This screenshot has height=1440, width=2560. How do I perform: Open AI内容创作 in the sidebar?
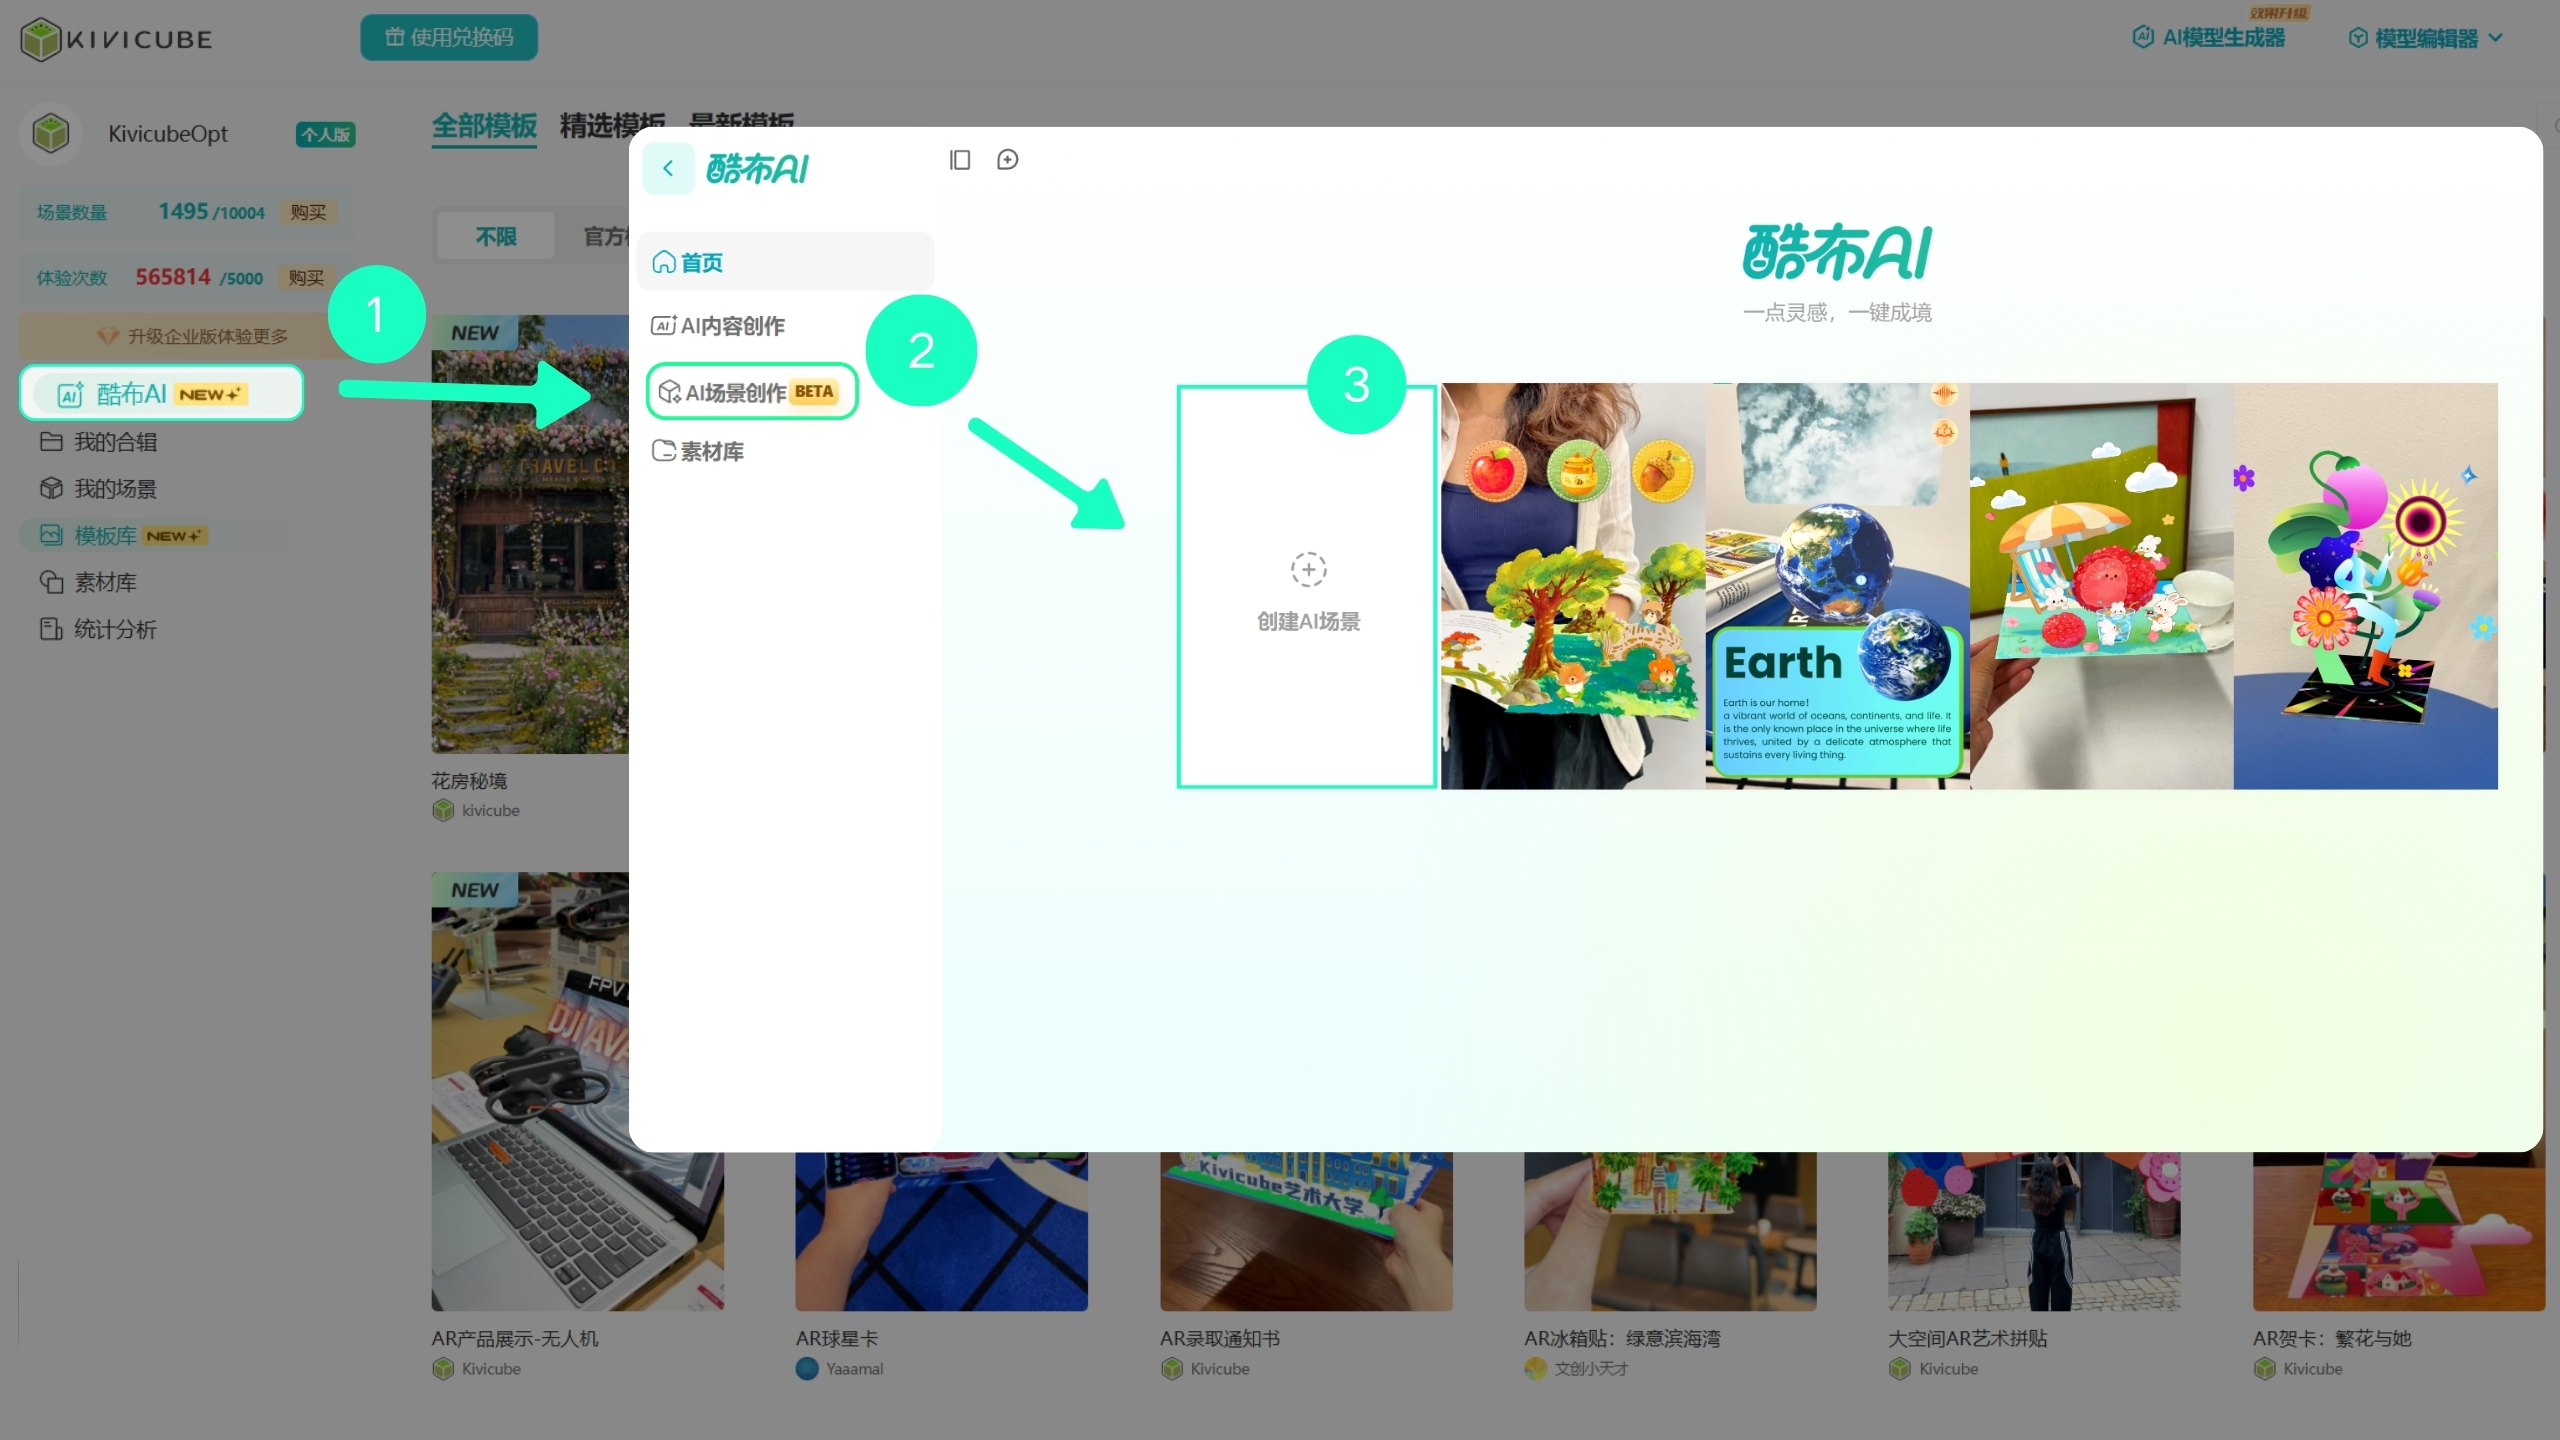coord(718,326)
